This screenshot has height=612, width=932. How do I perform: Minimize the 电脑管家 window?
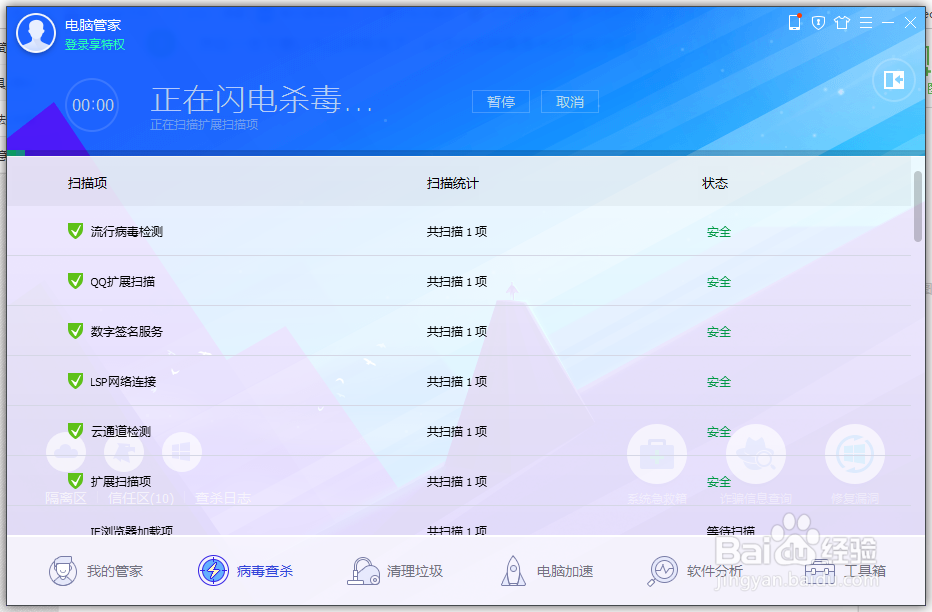[888, 23]
